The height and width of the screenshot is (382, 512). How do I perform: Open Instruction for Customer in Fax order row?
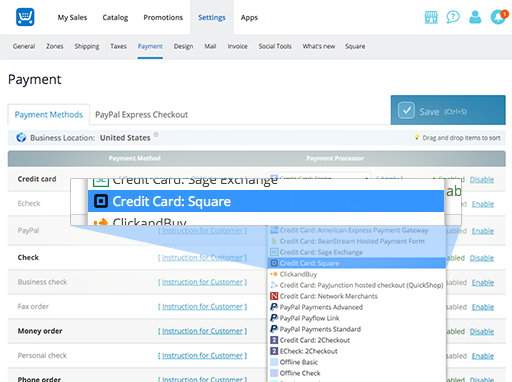[202, 307]
